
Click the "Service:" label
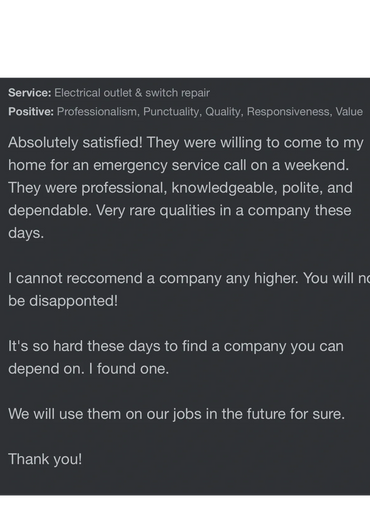30,93
